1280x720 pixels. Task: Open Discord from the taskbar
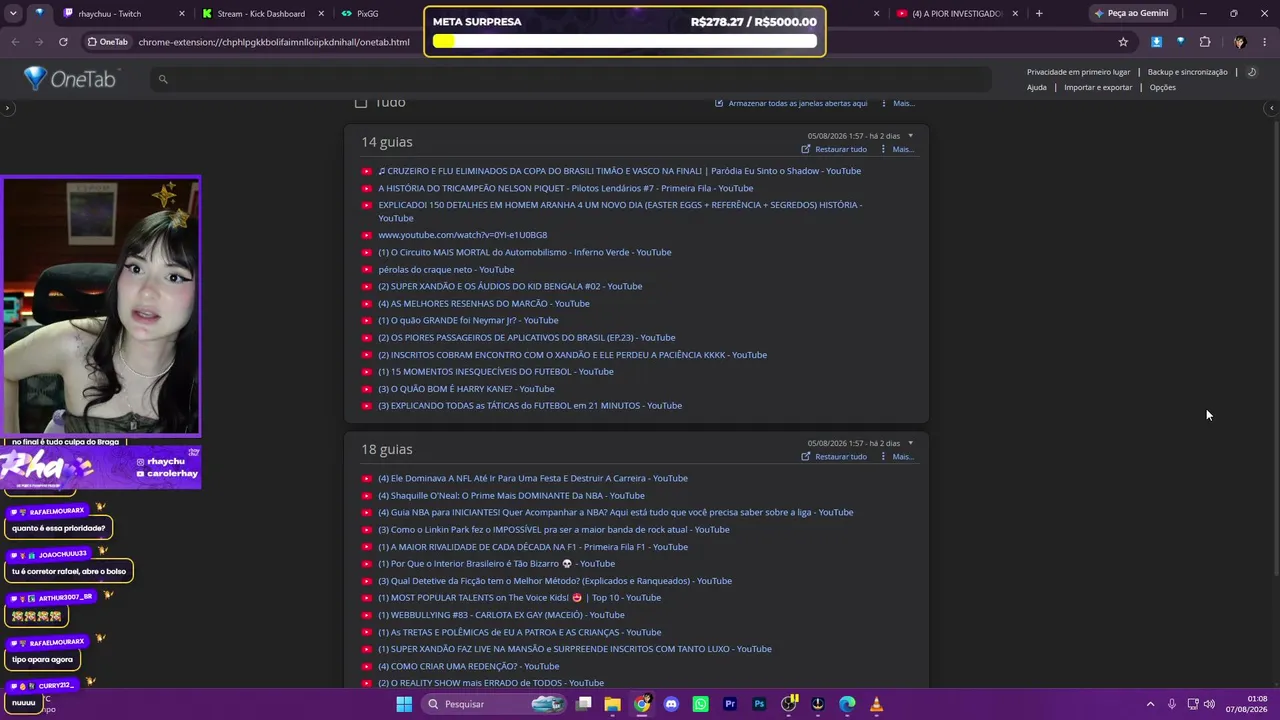(671, 704)
